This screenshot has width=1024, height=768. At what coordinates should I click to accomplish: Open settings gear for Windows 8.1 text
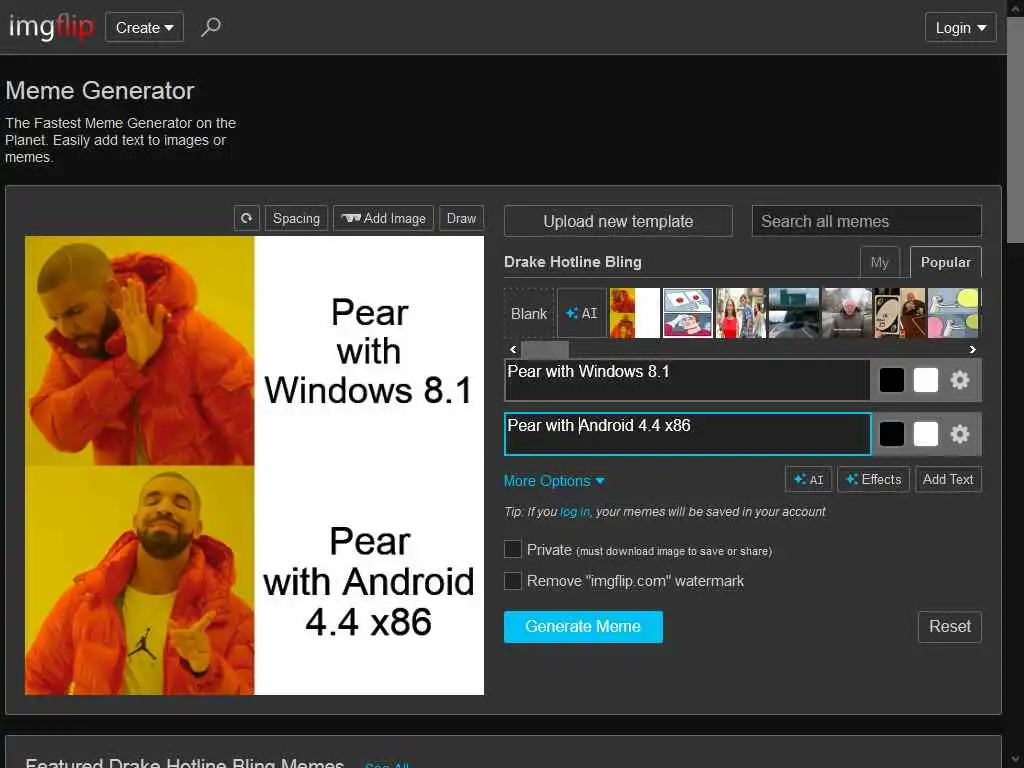[959, 380]
